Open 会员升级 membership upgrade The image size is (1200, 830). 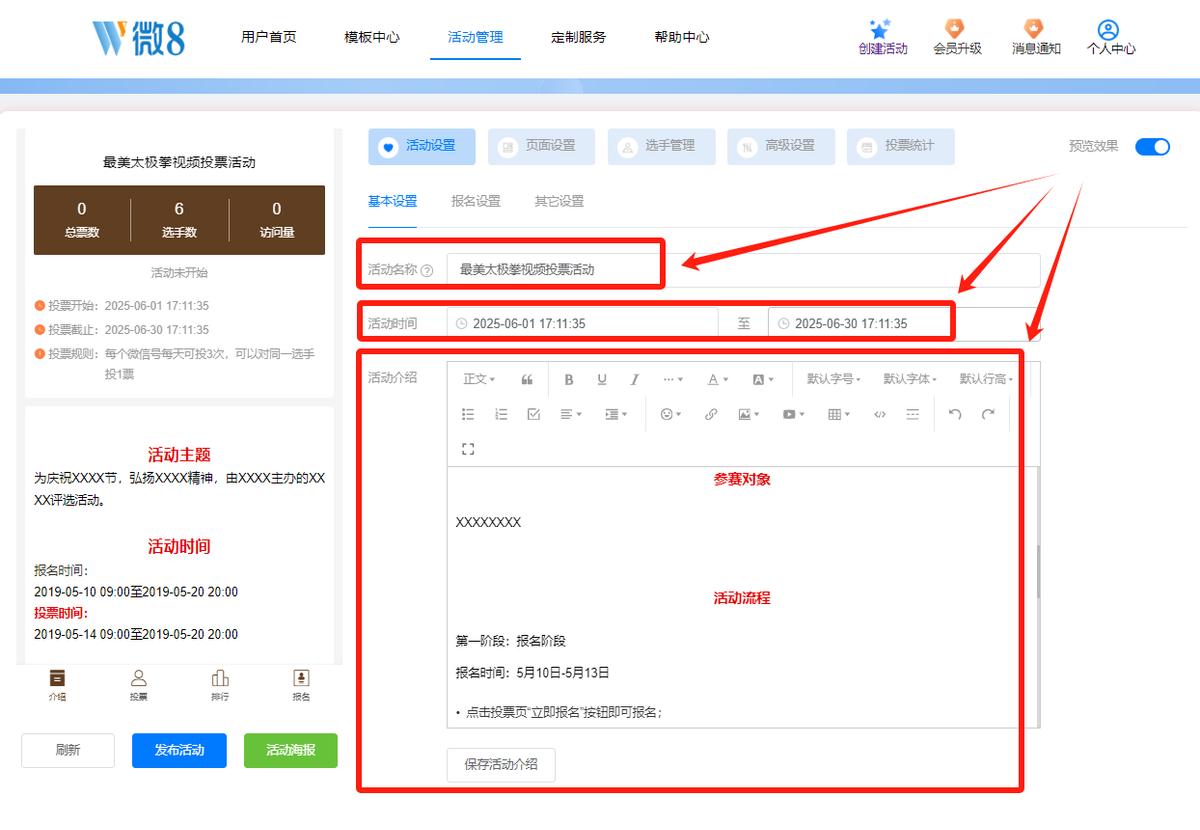pyautogui.click(x=957, y=37)
